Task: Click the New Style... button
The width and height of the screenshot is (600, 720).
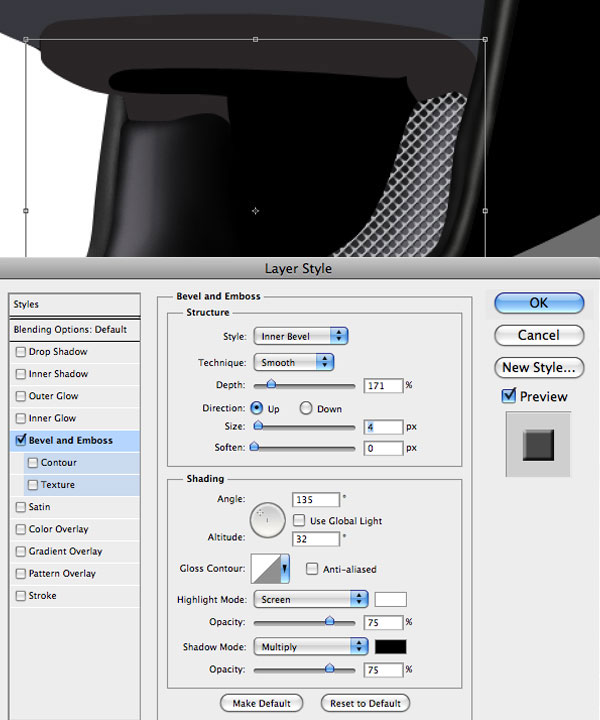Action: click(539, 367)
